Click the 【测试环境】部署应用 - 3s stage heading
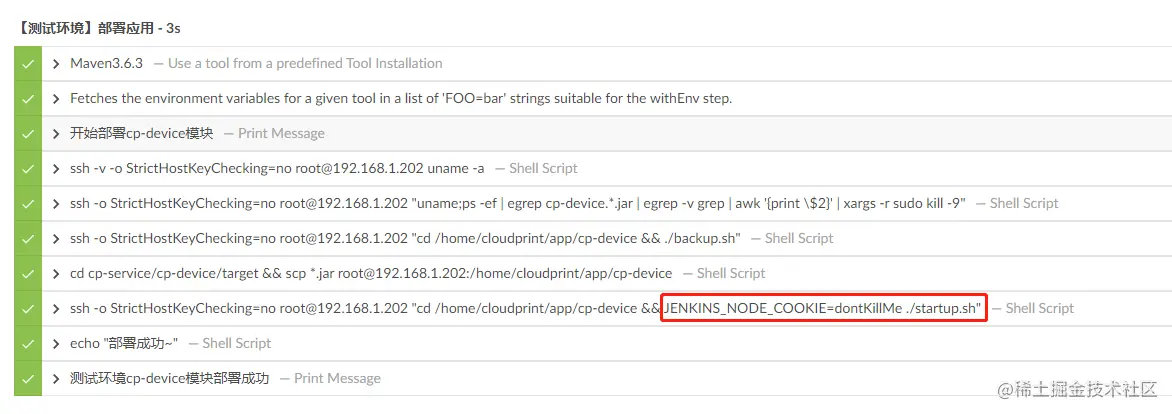The width and height of the screenshot is (1172, 414). [x=98, y=29]
